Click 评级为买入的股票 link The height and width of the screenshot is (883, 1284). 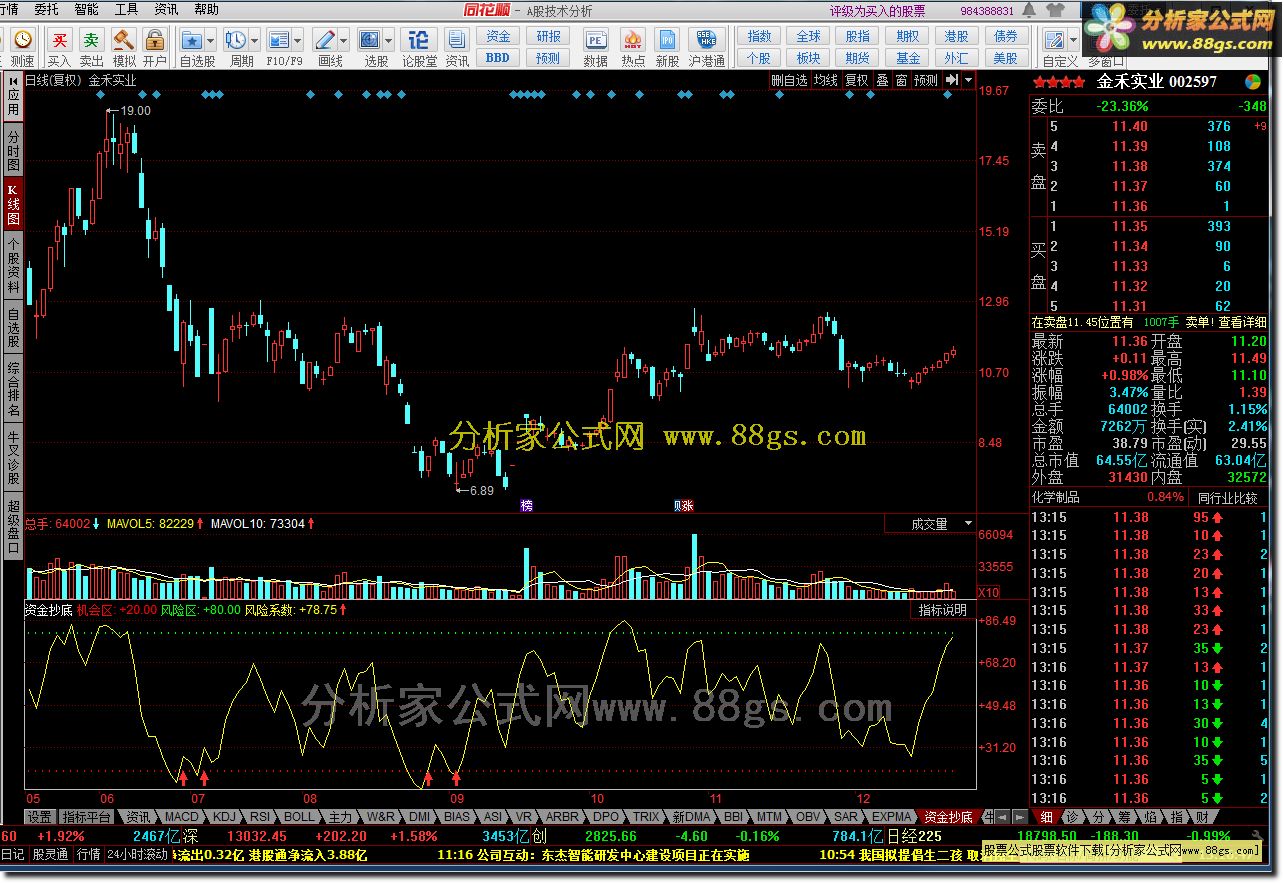pyautogui.click(x=878, y=11)
